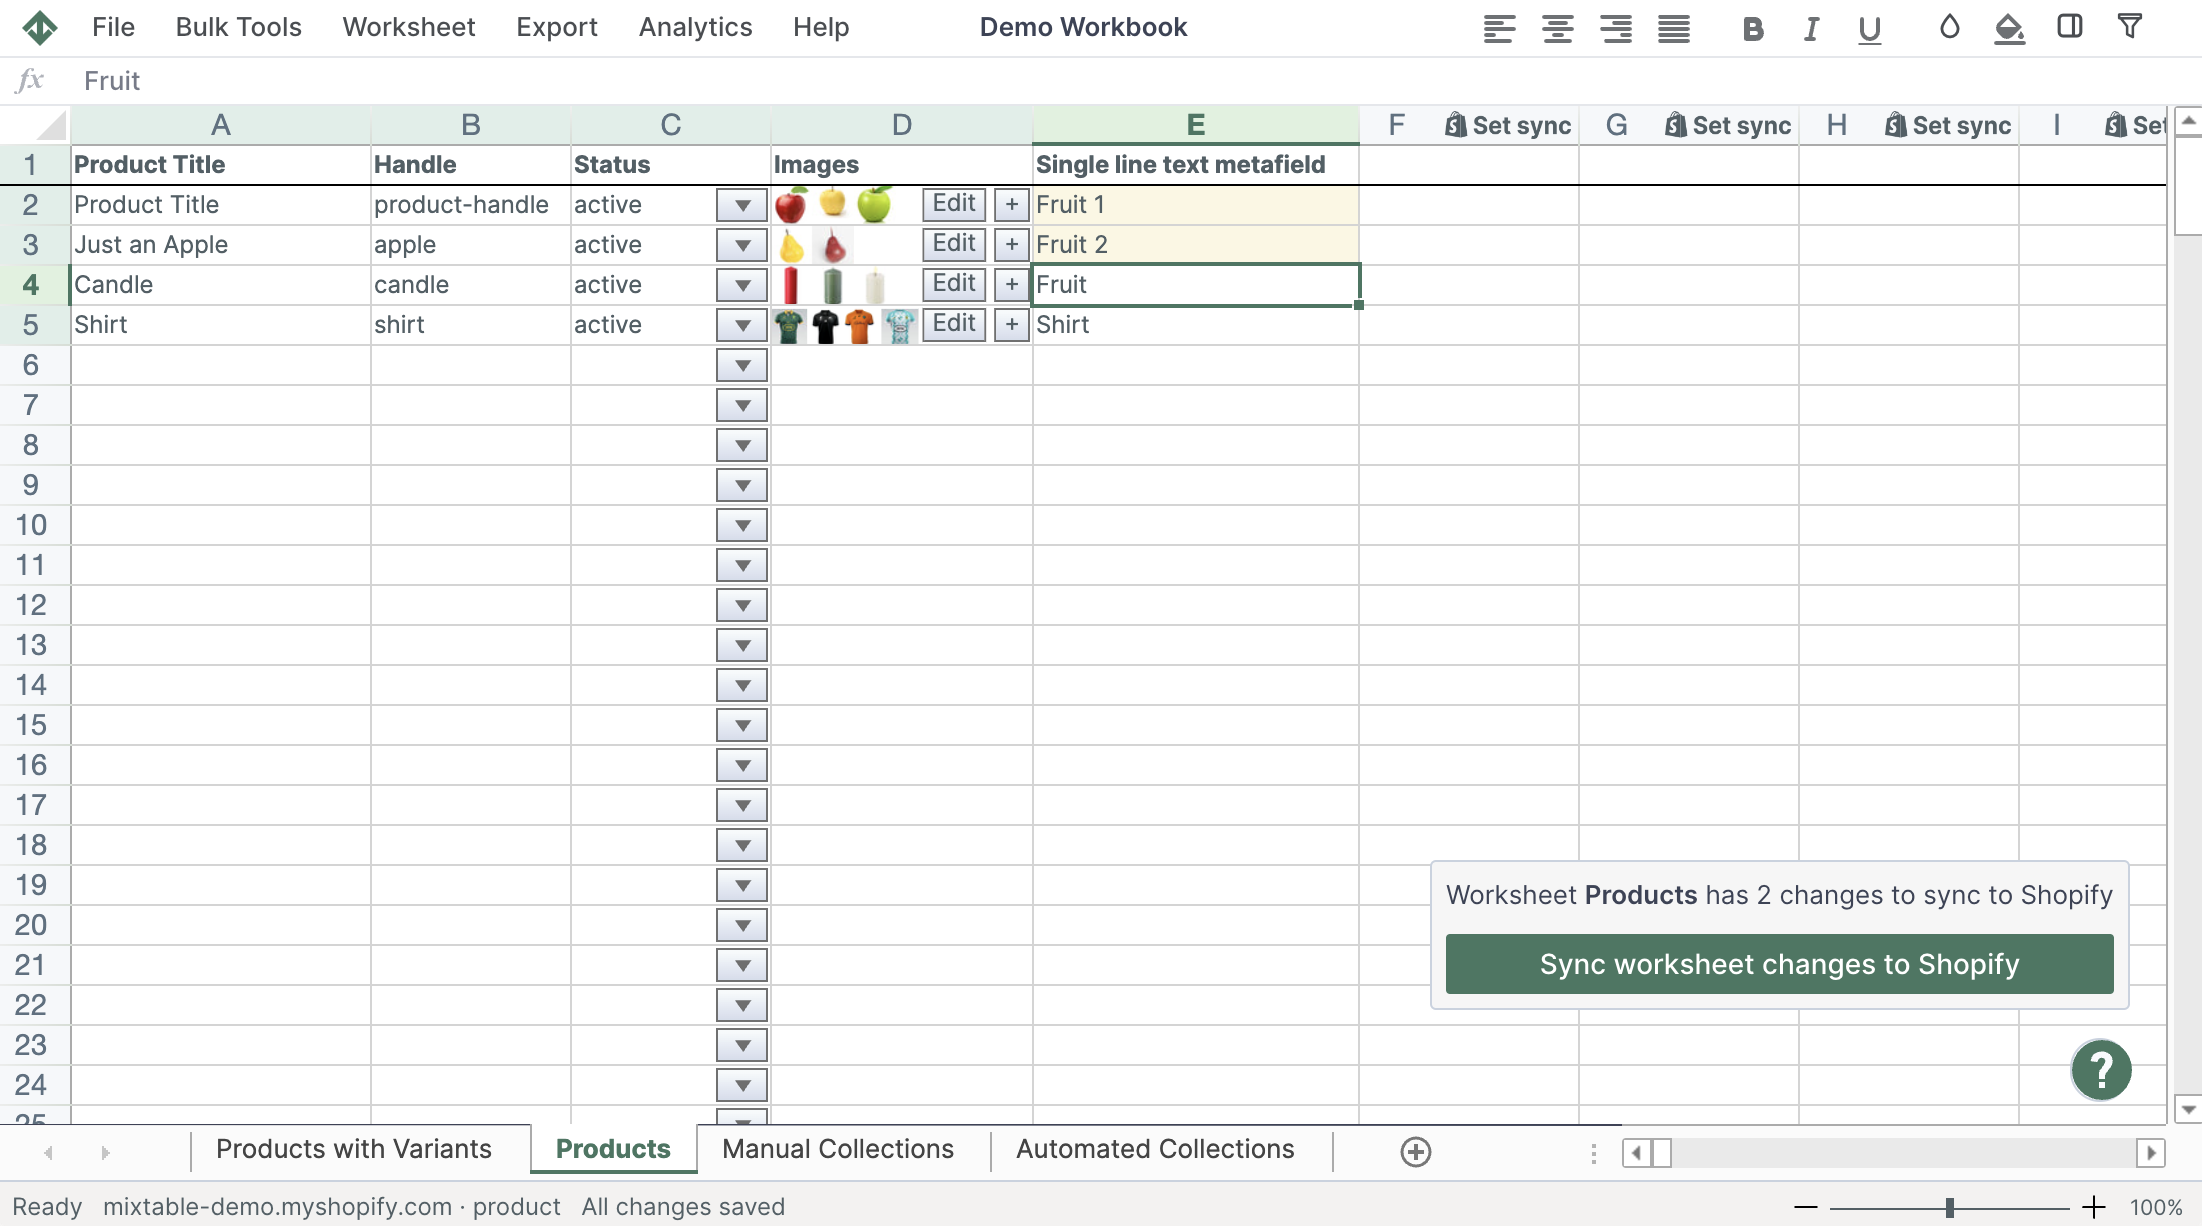Click Sync worksheet changes to Shopify
The width and height of the screenshot is (2202, 1226).
[x=1779, y=963]
